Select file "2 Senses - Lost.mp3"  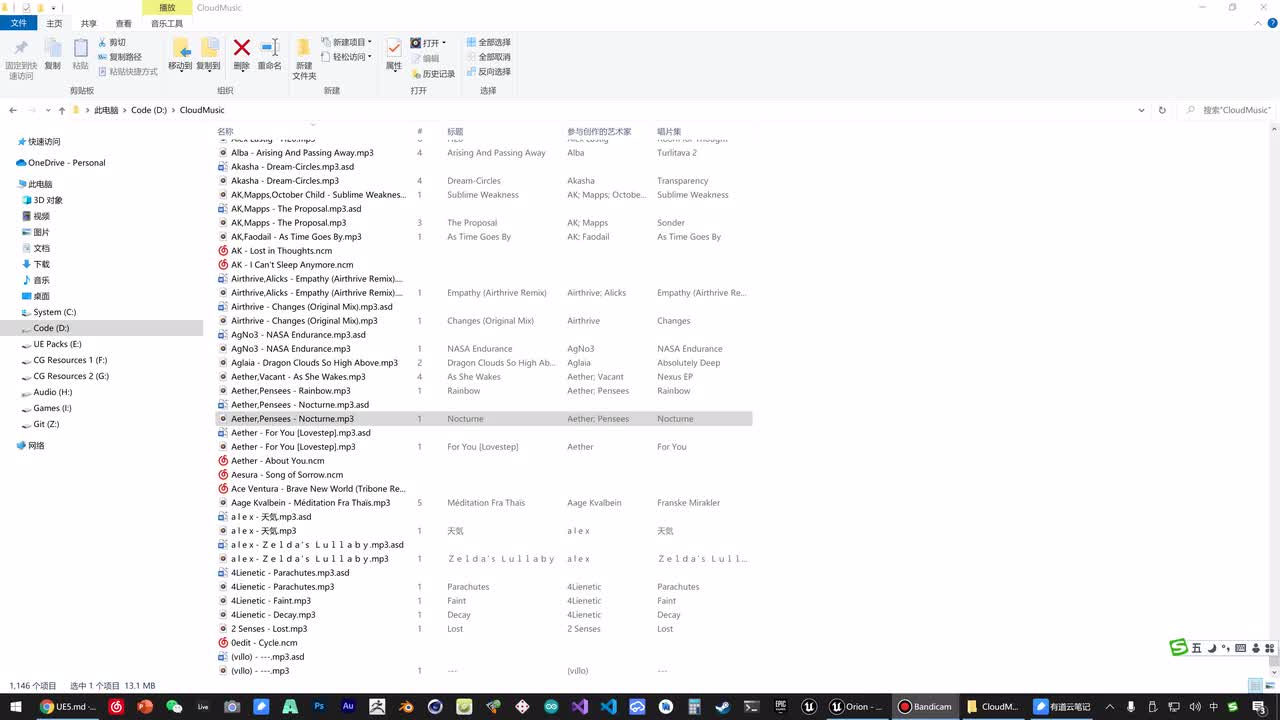coord(269,629)
